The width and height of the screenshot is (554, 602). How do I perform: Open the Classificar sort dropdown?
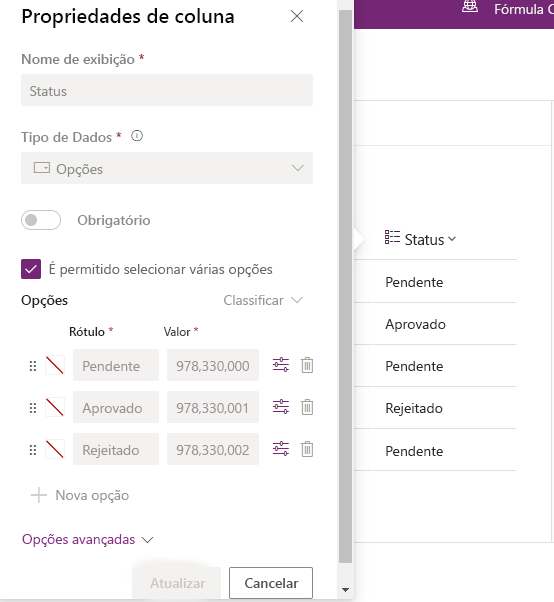pos(263,300)
